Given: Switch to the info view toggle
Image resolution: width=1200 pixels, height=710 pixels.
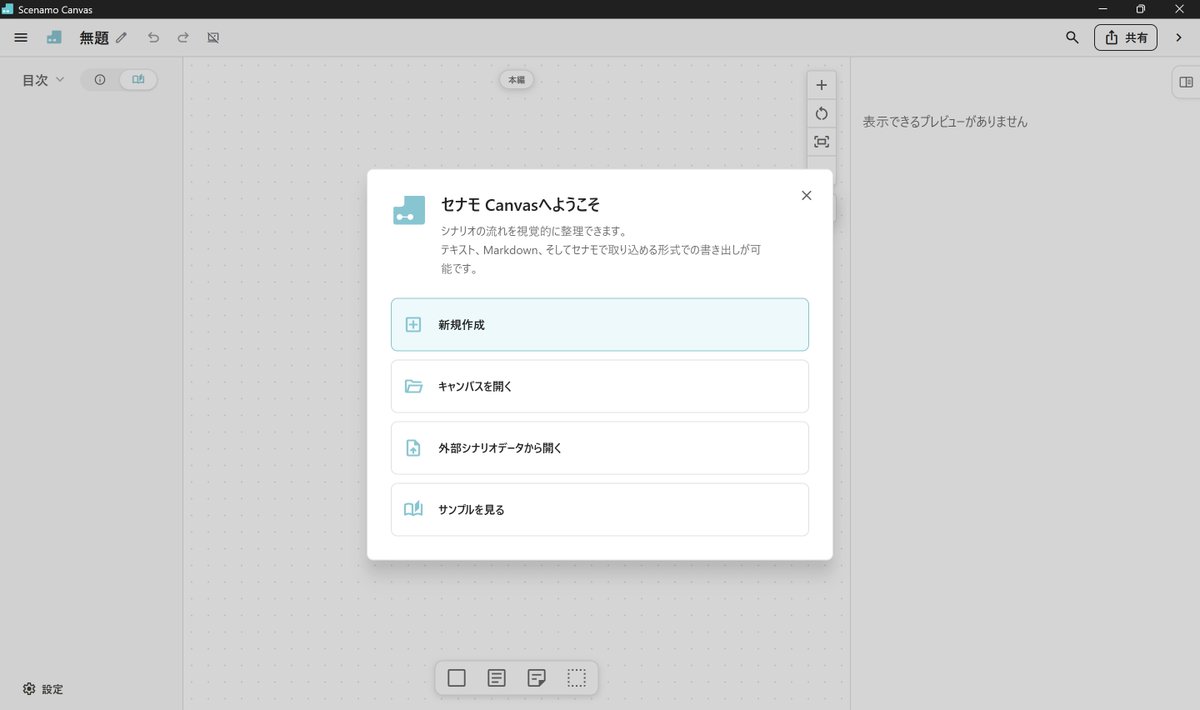Looking at the screenshot, I should (x=100, y=80).
